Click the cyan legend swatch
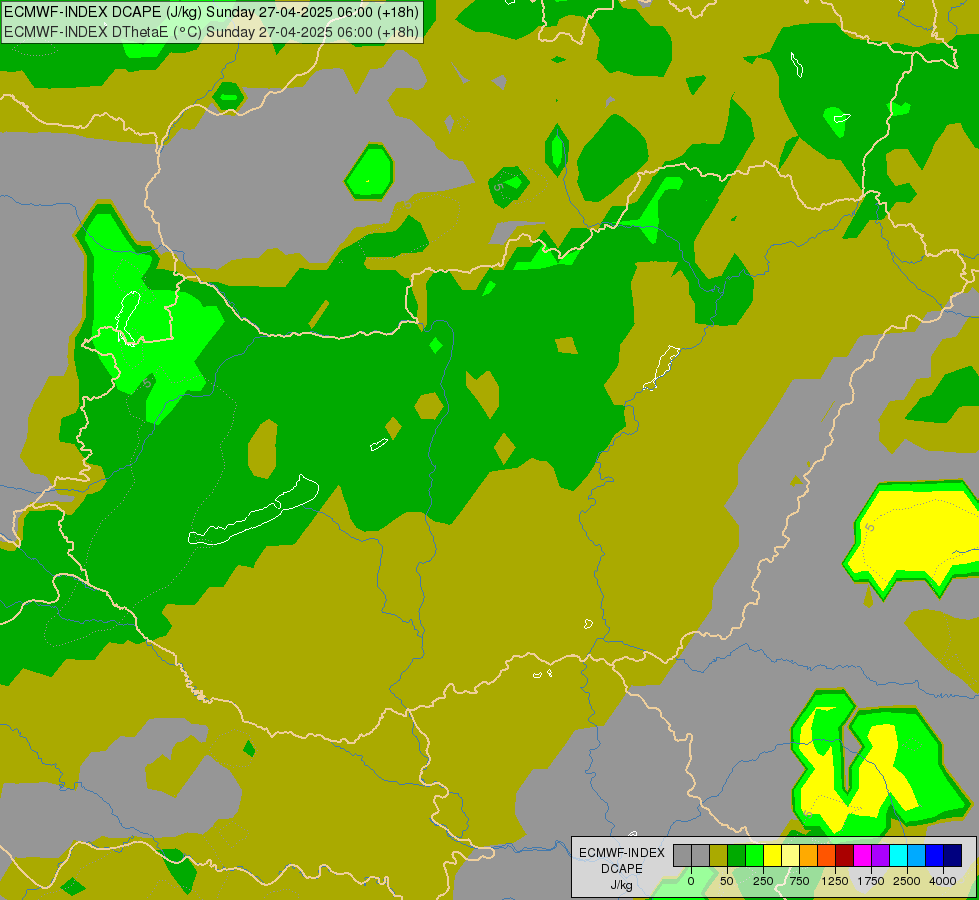979x900 pixels. point(898,855)
